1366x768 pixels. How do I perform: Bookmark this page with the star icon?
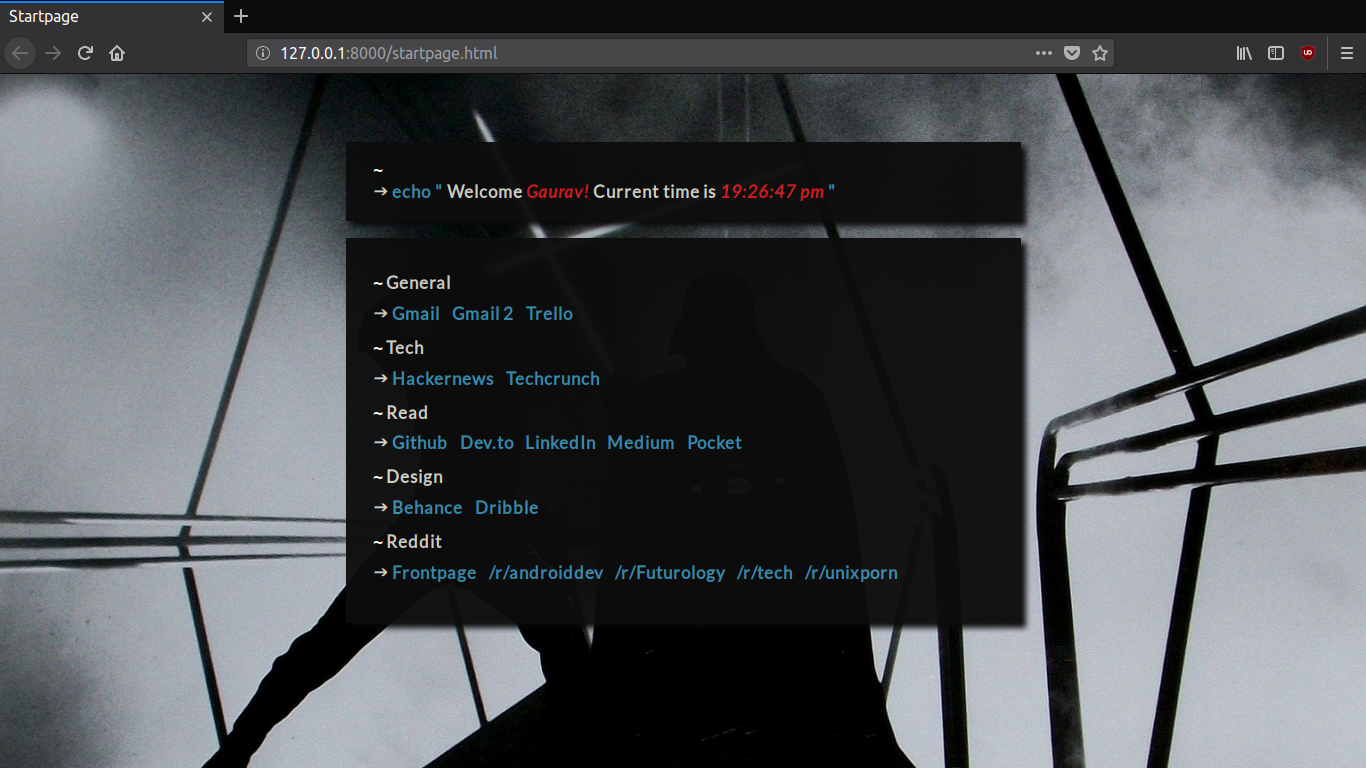[1100, 53]
